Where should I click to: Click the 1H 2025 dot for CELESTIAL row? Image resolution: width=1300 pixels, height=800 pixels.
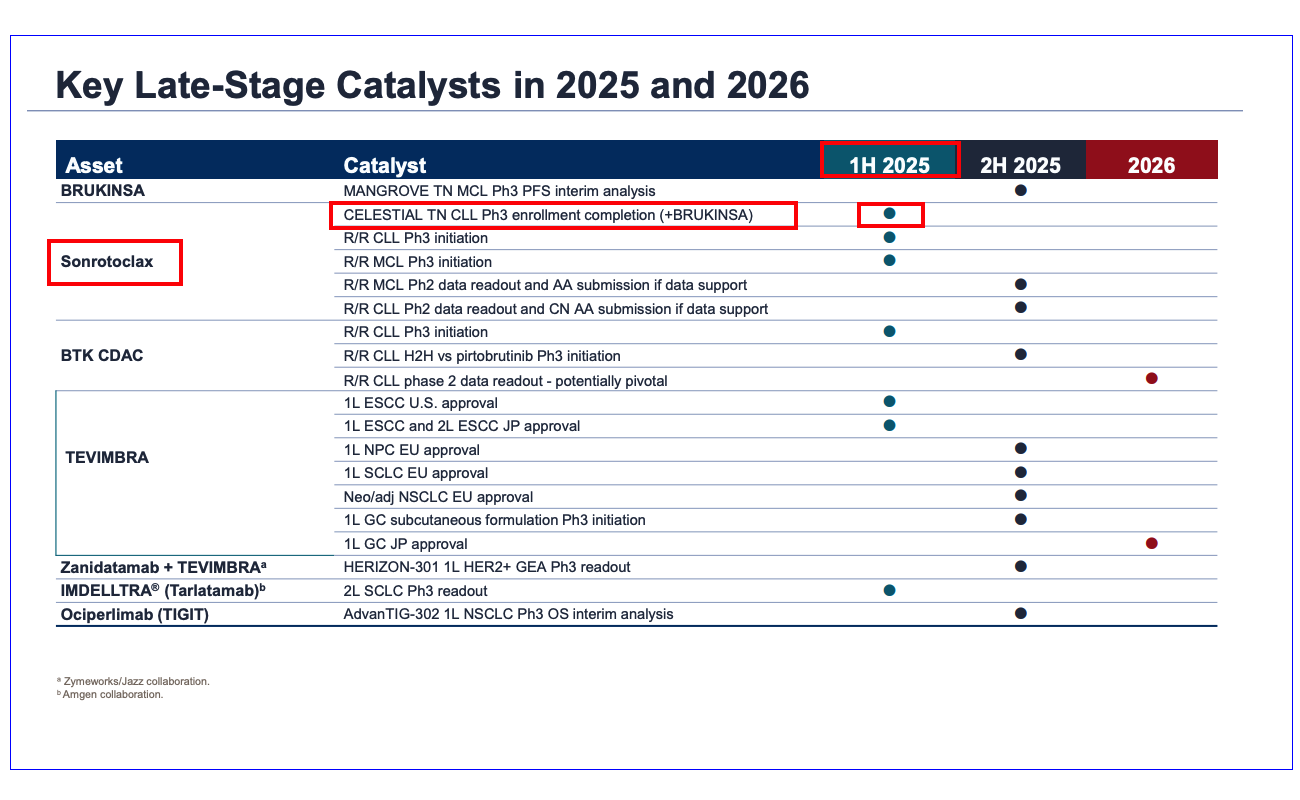889,214
